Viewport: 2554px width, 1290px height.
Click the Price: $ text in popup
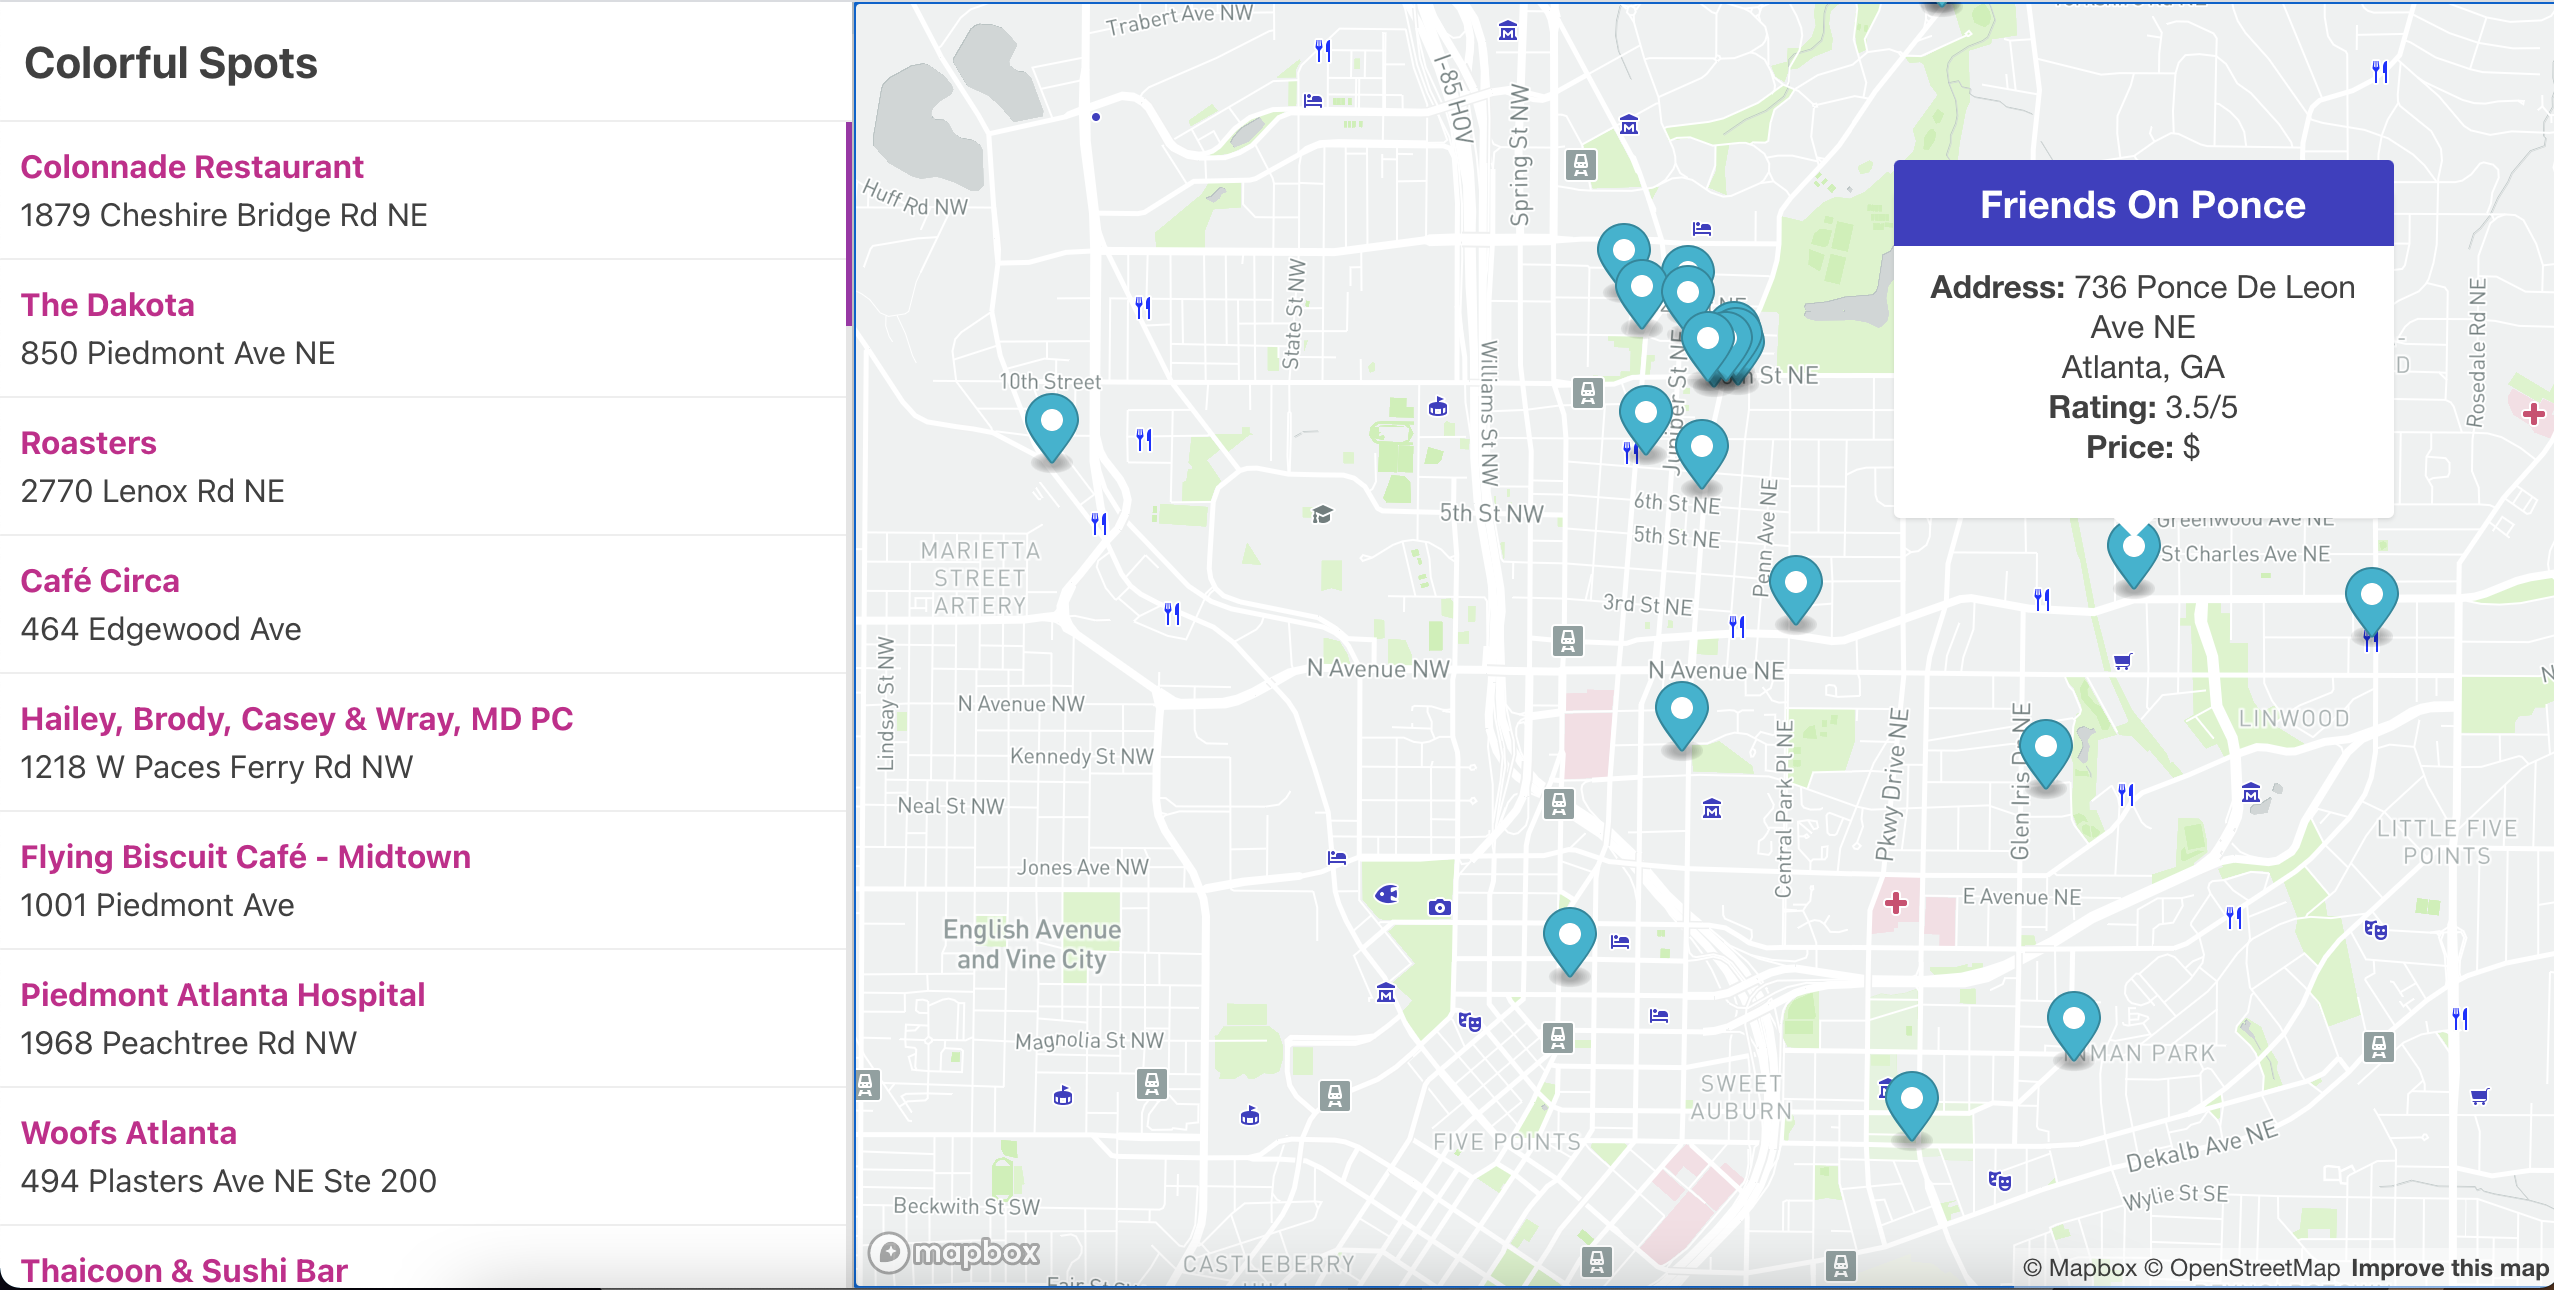[2143, 447]
